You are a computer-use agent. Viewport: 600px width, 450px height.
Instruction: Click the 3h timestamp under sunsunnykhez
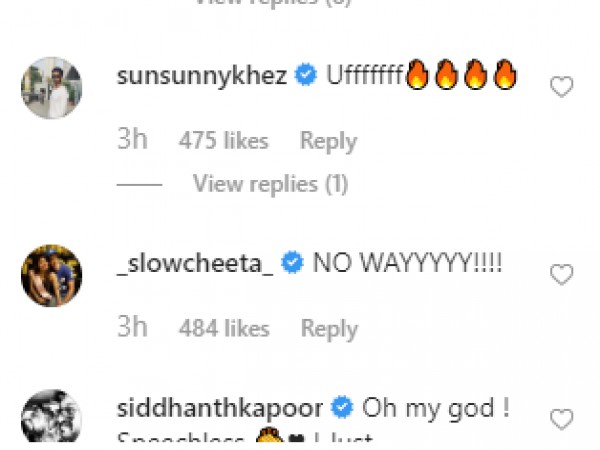132,141
